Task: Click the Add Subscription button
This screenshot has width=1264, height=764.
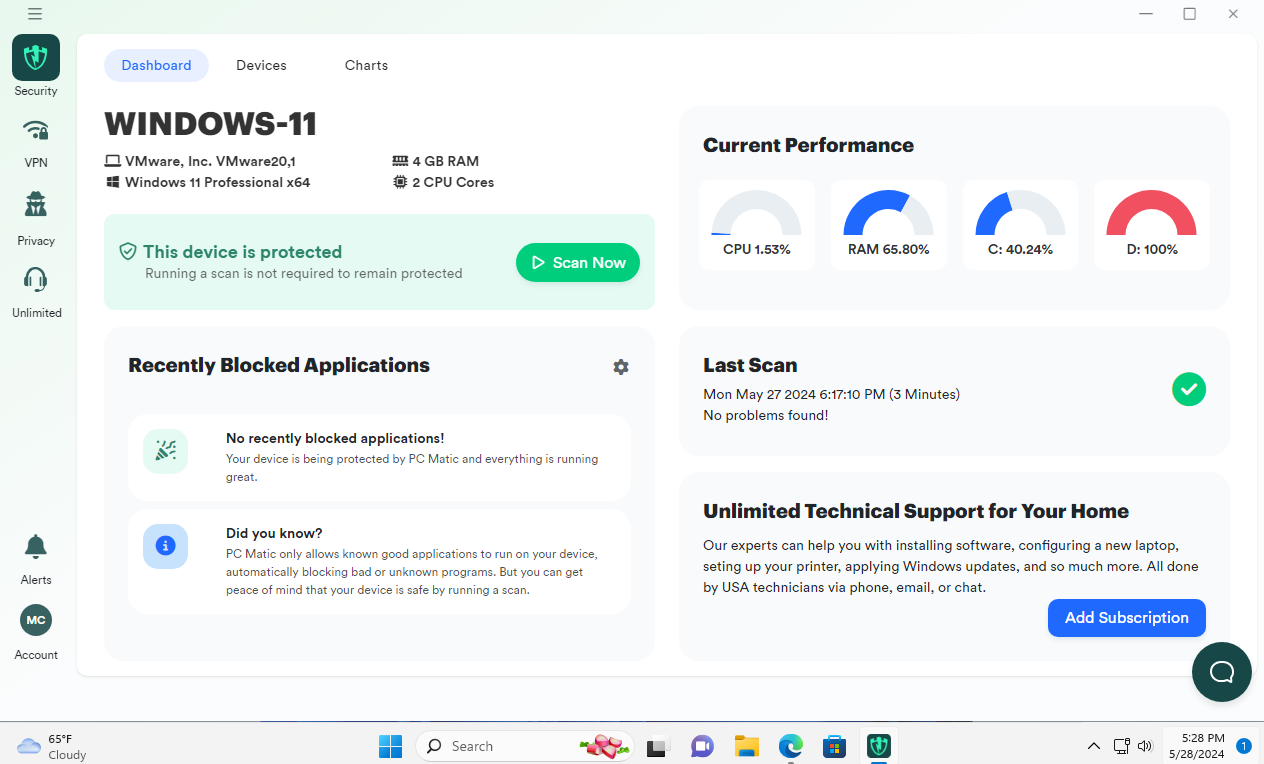Action: [x=1127, y=618]
